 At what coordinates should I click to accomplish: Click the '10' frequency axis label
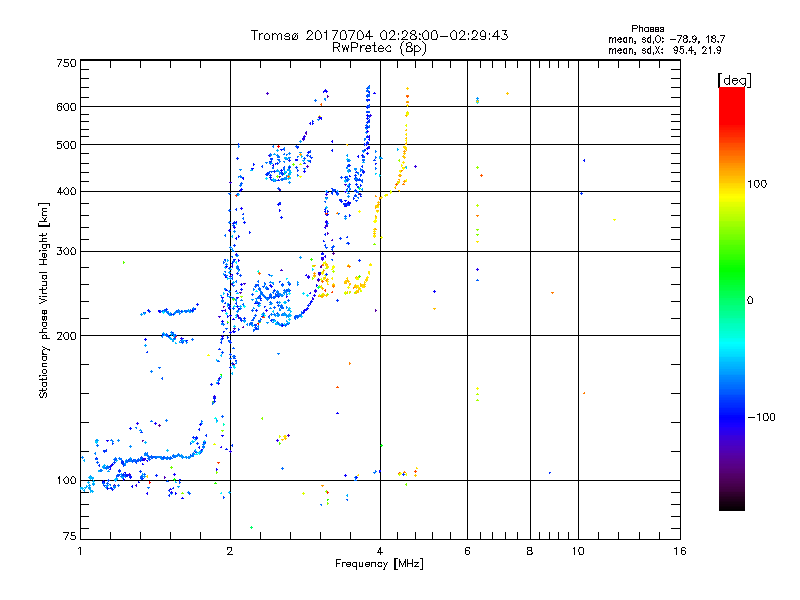tap(578, 551)
